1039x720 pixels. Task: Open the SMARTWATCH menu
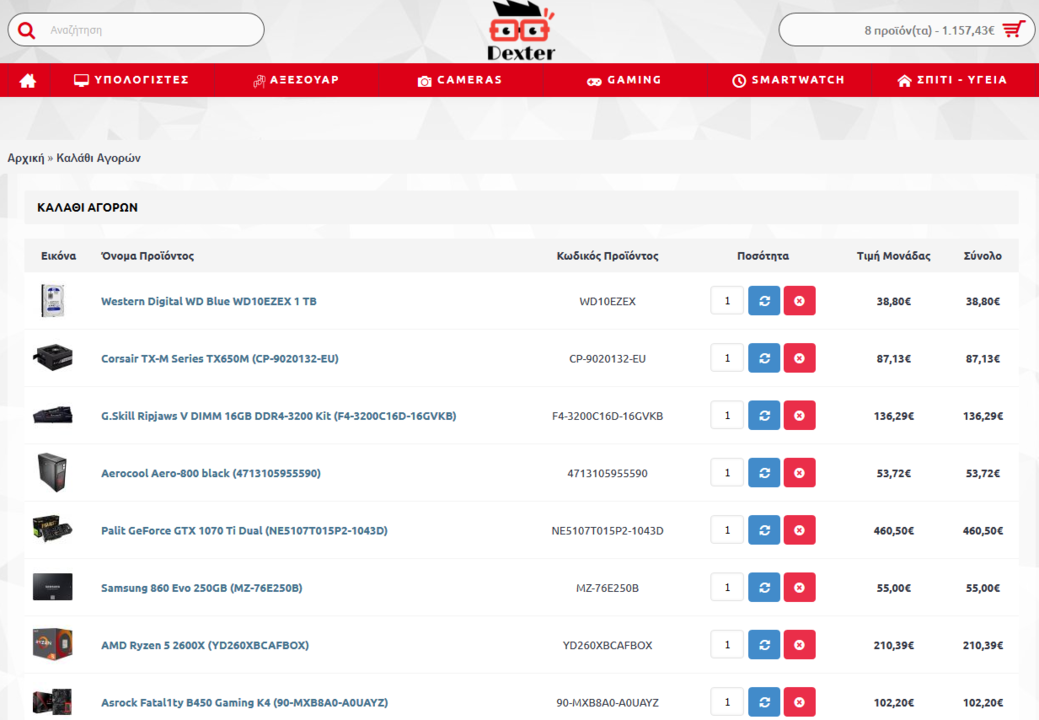(x=789, y=80)
